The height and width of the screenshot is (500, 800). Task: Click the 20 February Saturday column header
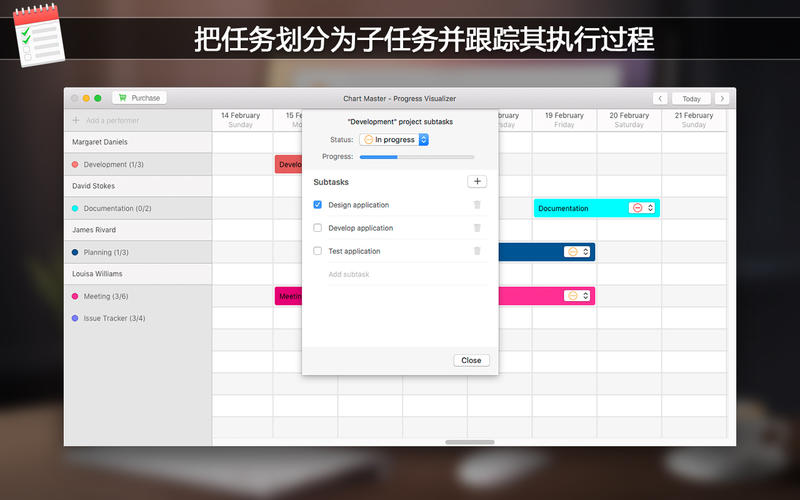(x=629, y=120)
